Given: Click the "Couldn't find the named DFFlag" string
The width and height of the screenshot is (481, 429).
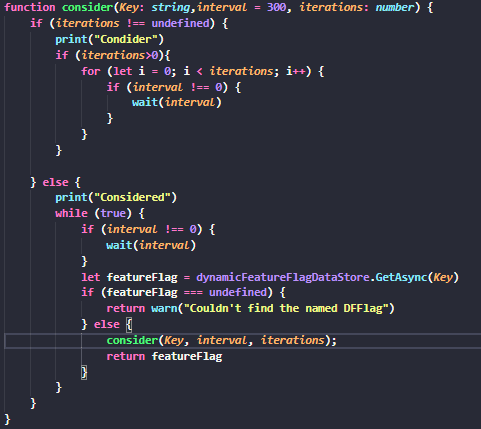Looking at the screenshot, I should coord(286,308).
